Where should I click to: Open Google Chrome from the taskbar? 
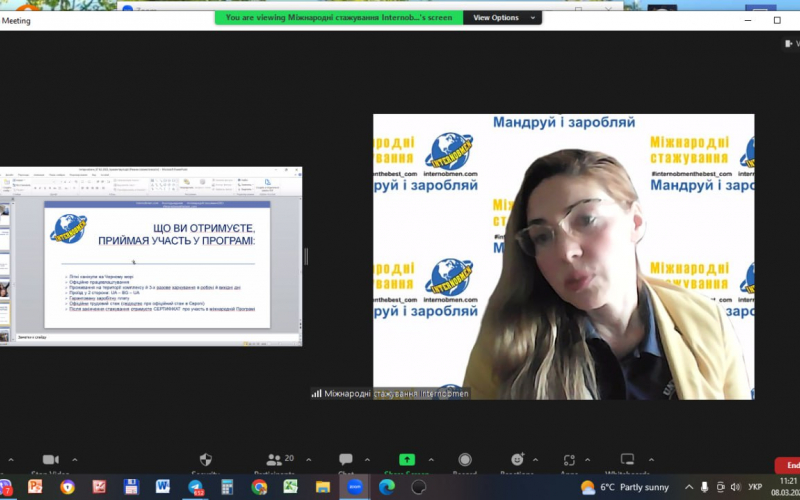[x=259, y=487]
